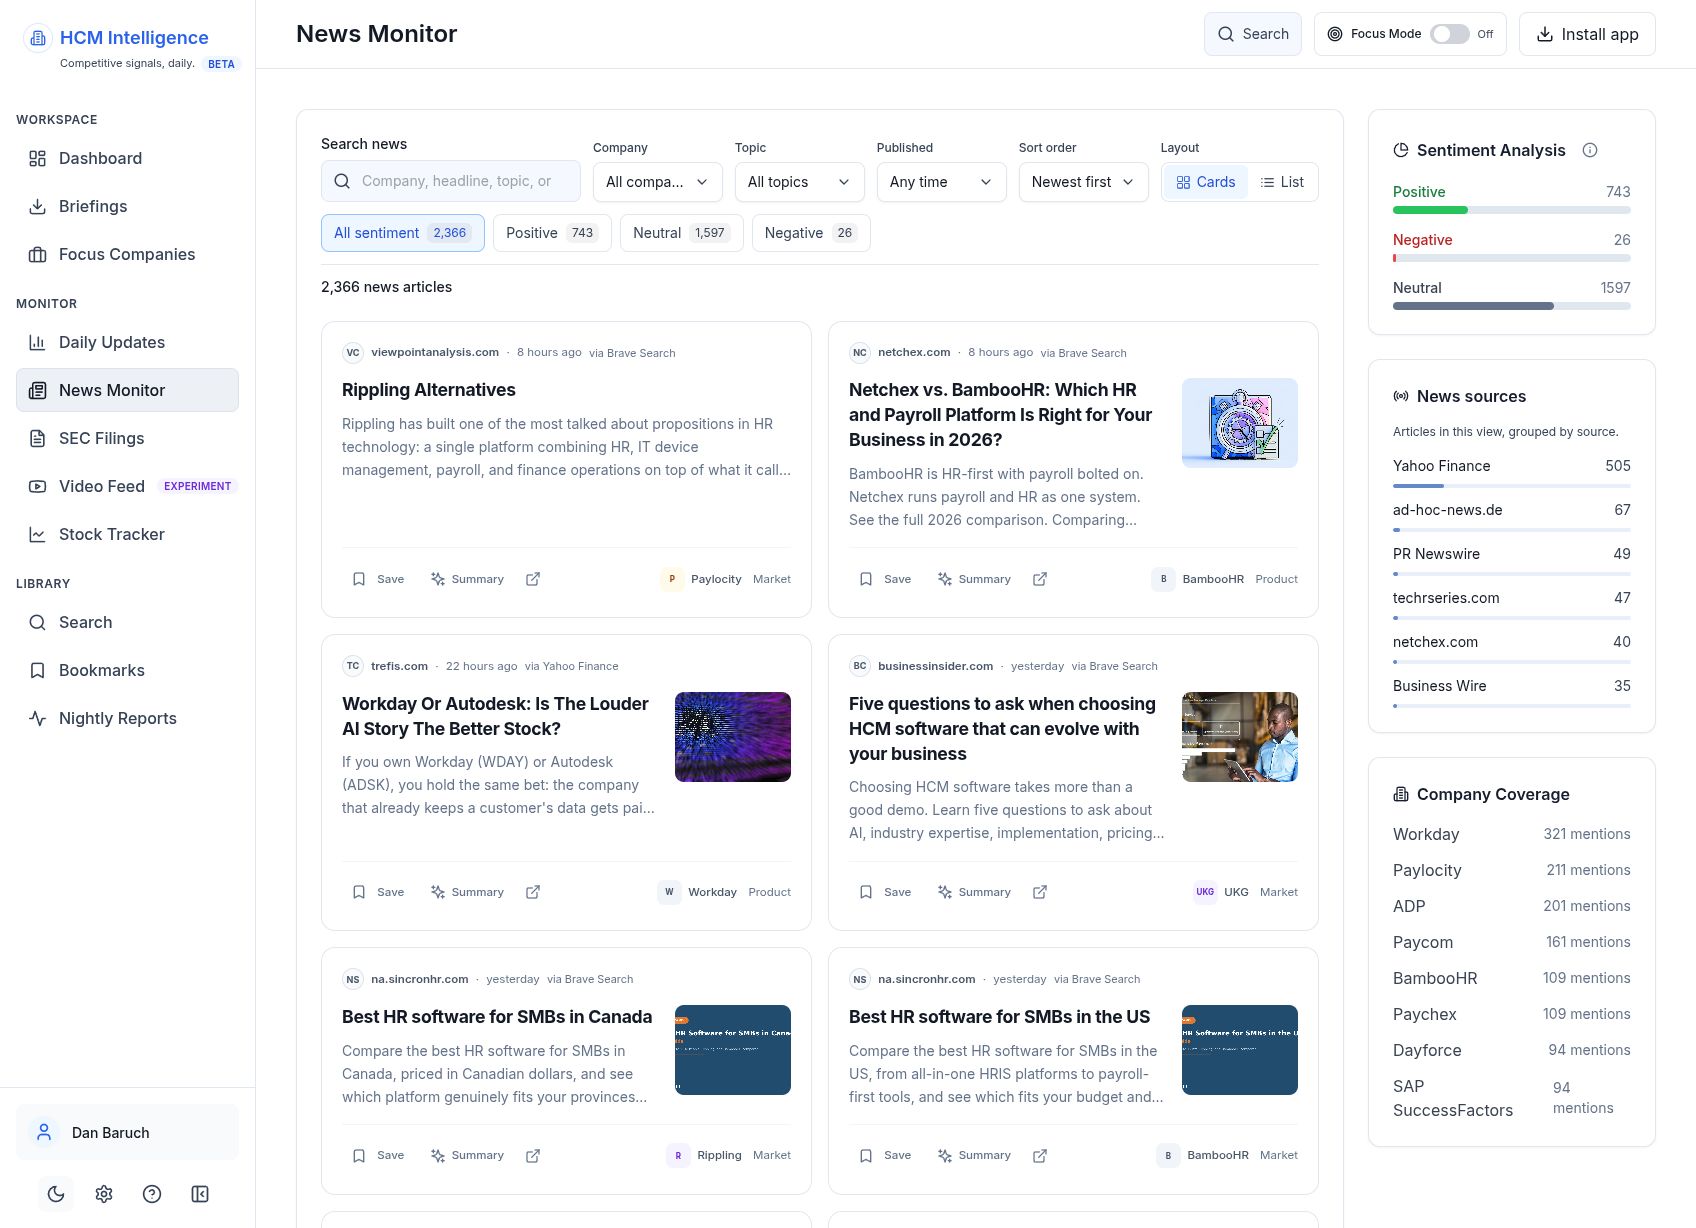Open Video Feed experiment page

[x=127, y=486]
